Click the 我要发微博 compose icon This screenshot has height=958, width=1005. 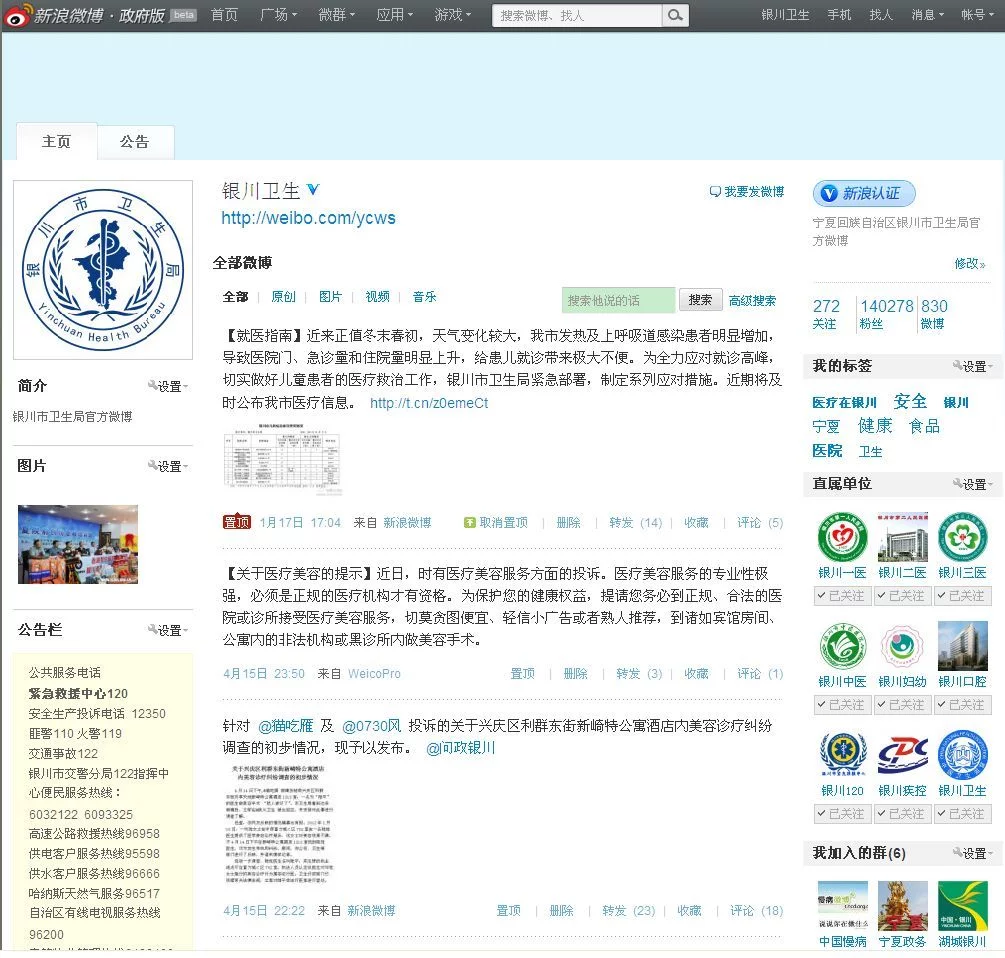[715, 192]
